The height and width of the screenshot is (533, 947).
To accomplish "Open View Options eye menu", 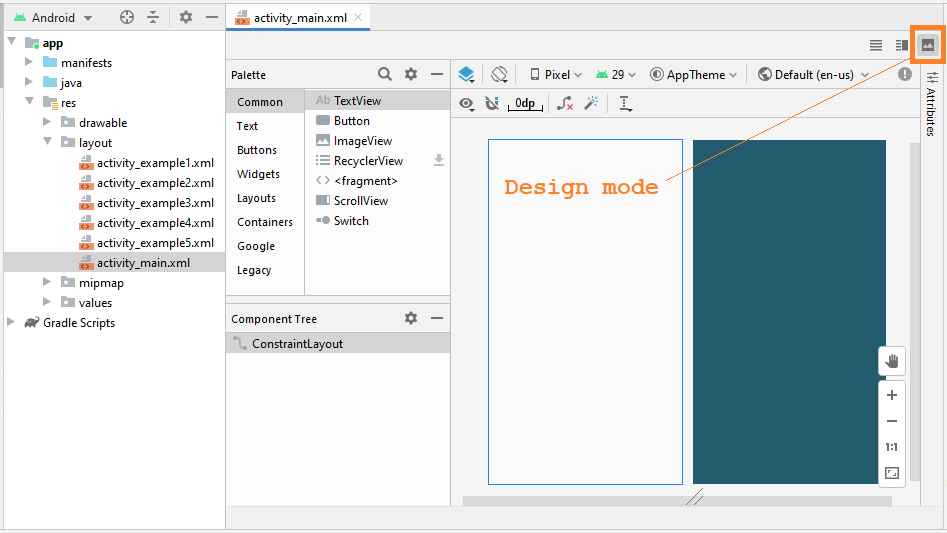I will [466, 104].
